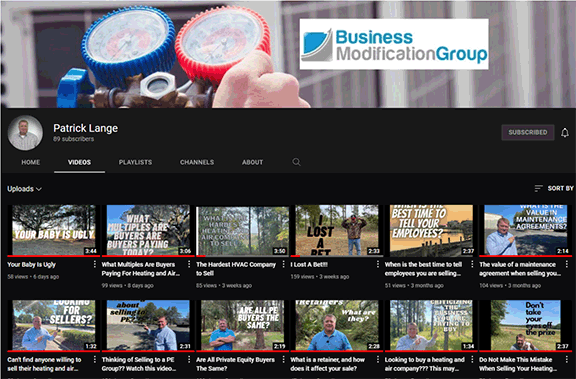This screenshot has height=379, width=576.
Task: Go to the Playlists tab
Action: (x=135, y=162)
